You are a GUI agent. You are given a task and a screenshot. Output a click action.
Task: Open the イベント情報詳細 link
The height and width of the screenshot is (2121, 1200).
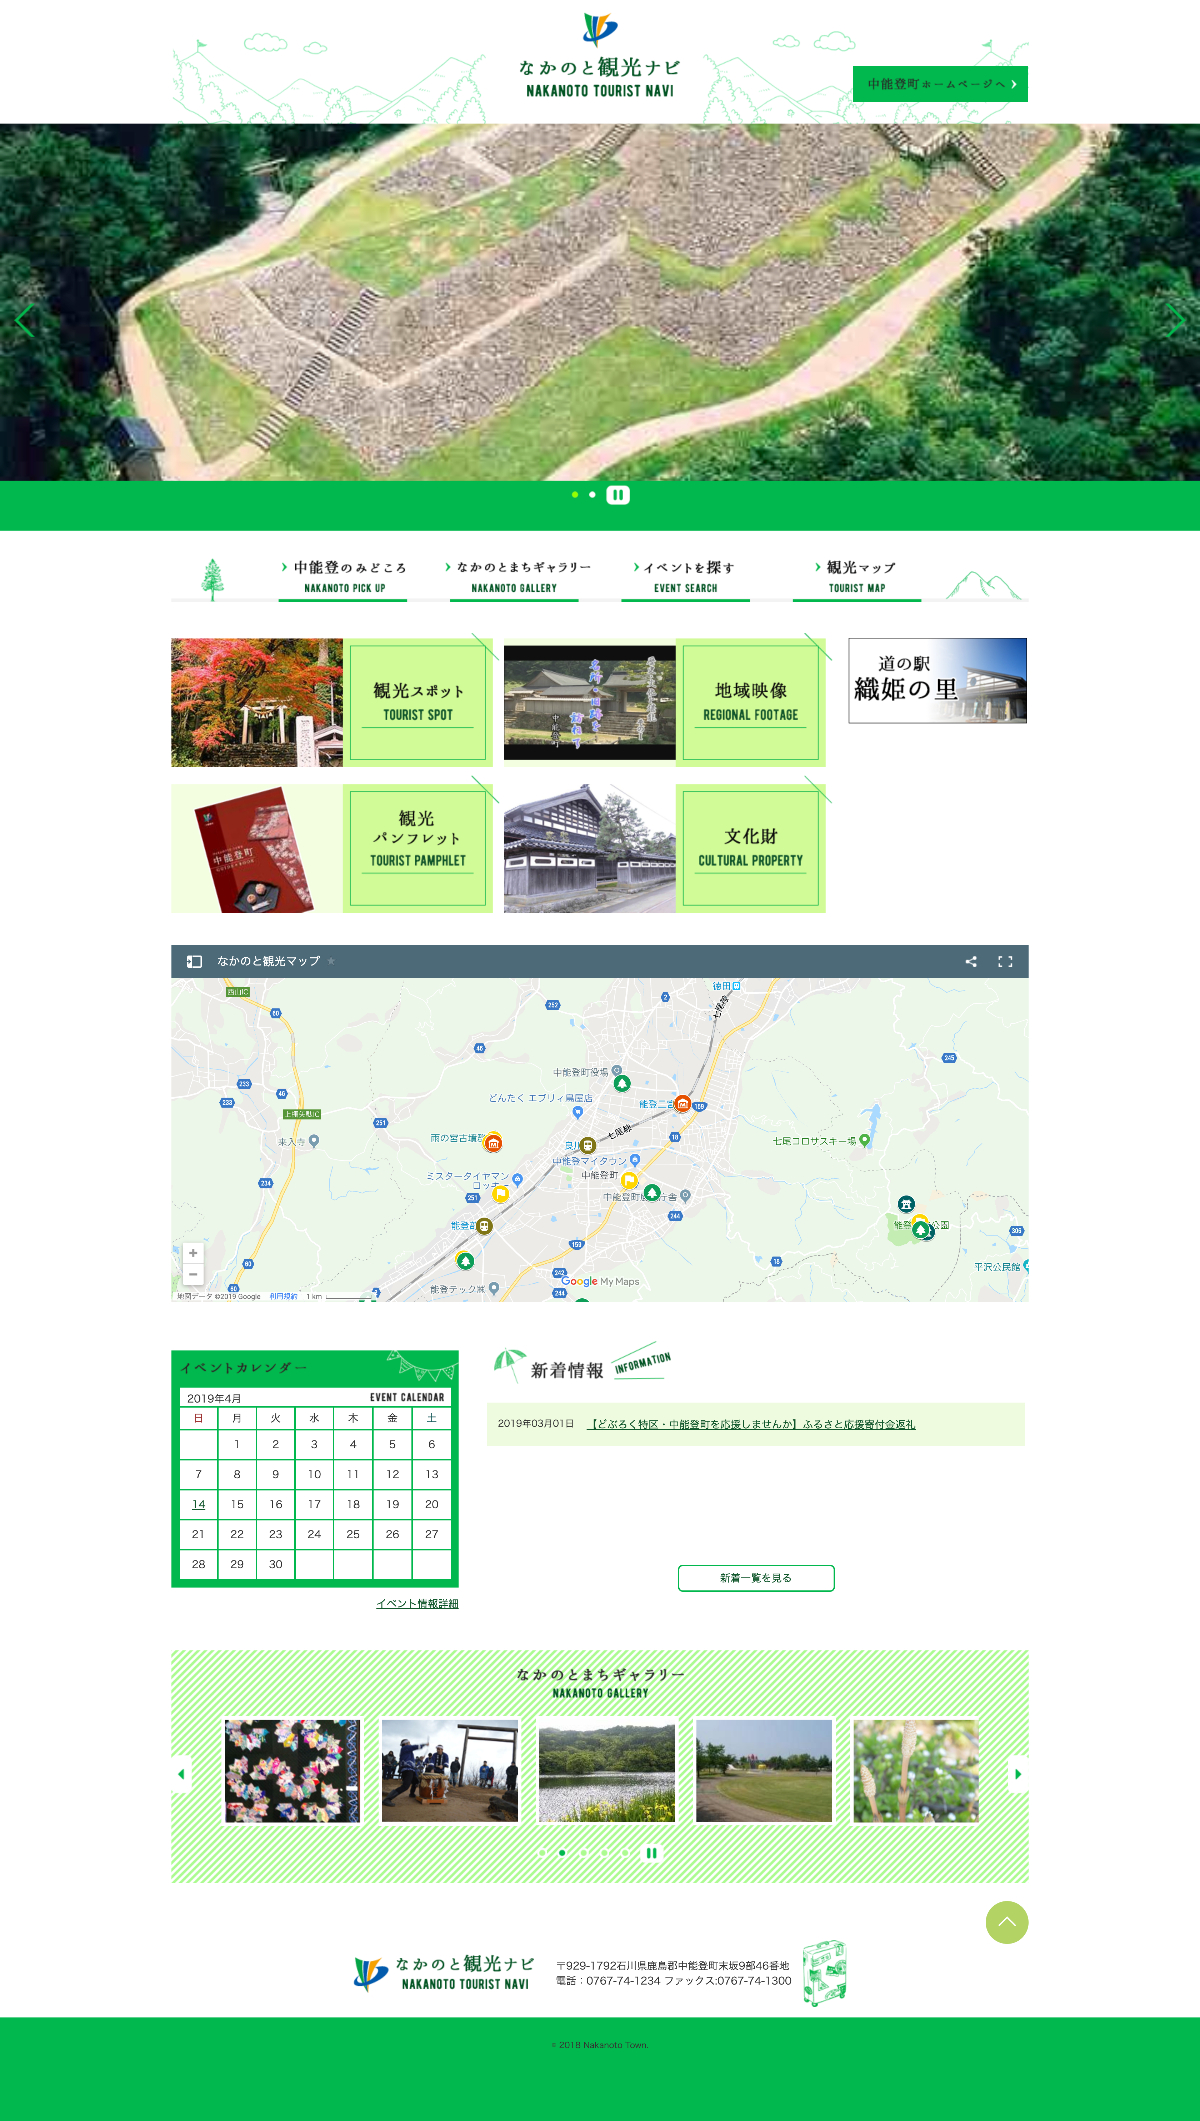(x=417, y=1604)
